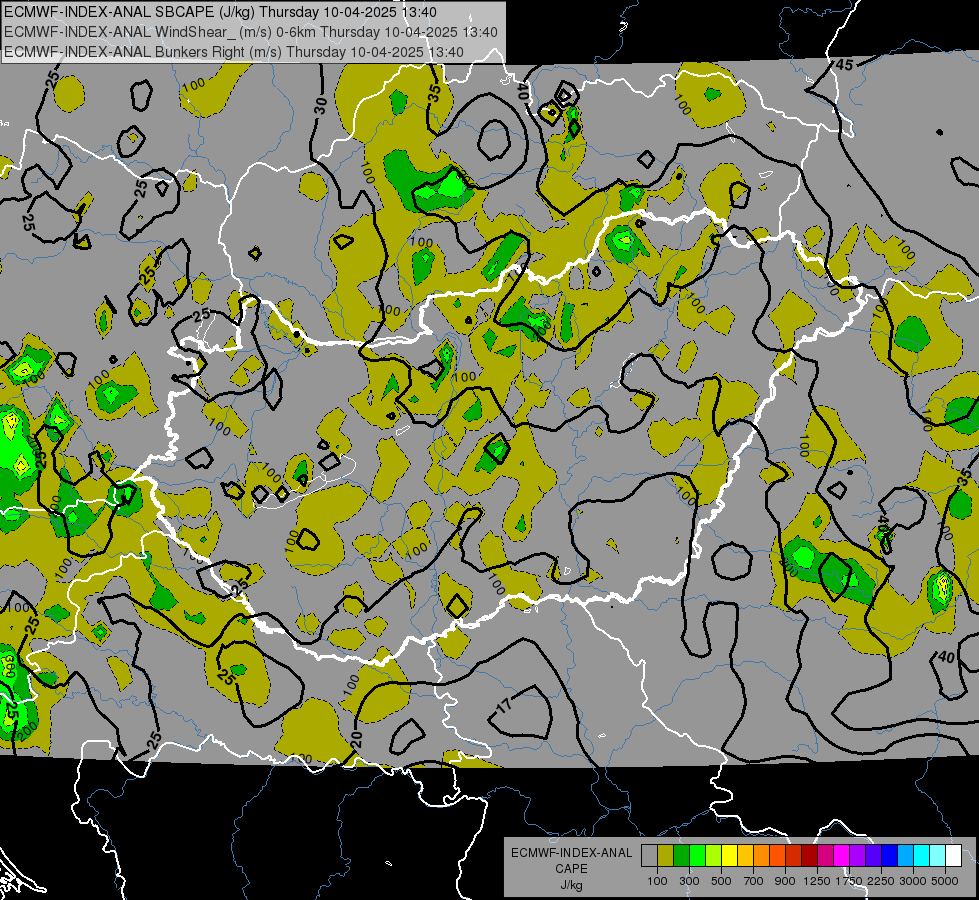Image resolution: width=979 pixels, height=900 pixels.
Task: Click the legend scale value 1750
Action: [849, 882]
